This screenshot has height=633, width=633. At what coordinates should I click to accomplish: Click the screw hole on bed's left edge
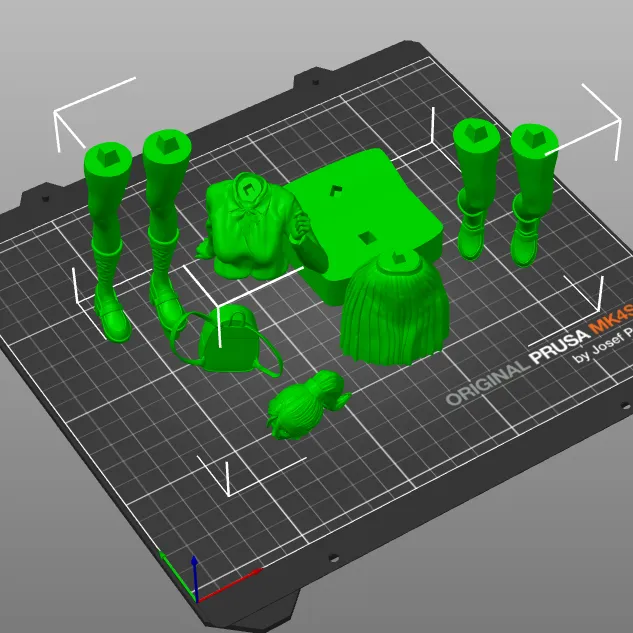43,198
